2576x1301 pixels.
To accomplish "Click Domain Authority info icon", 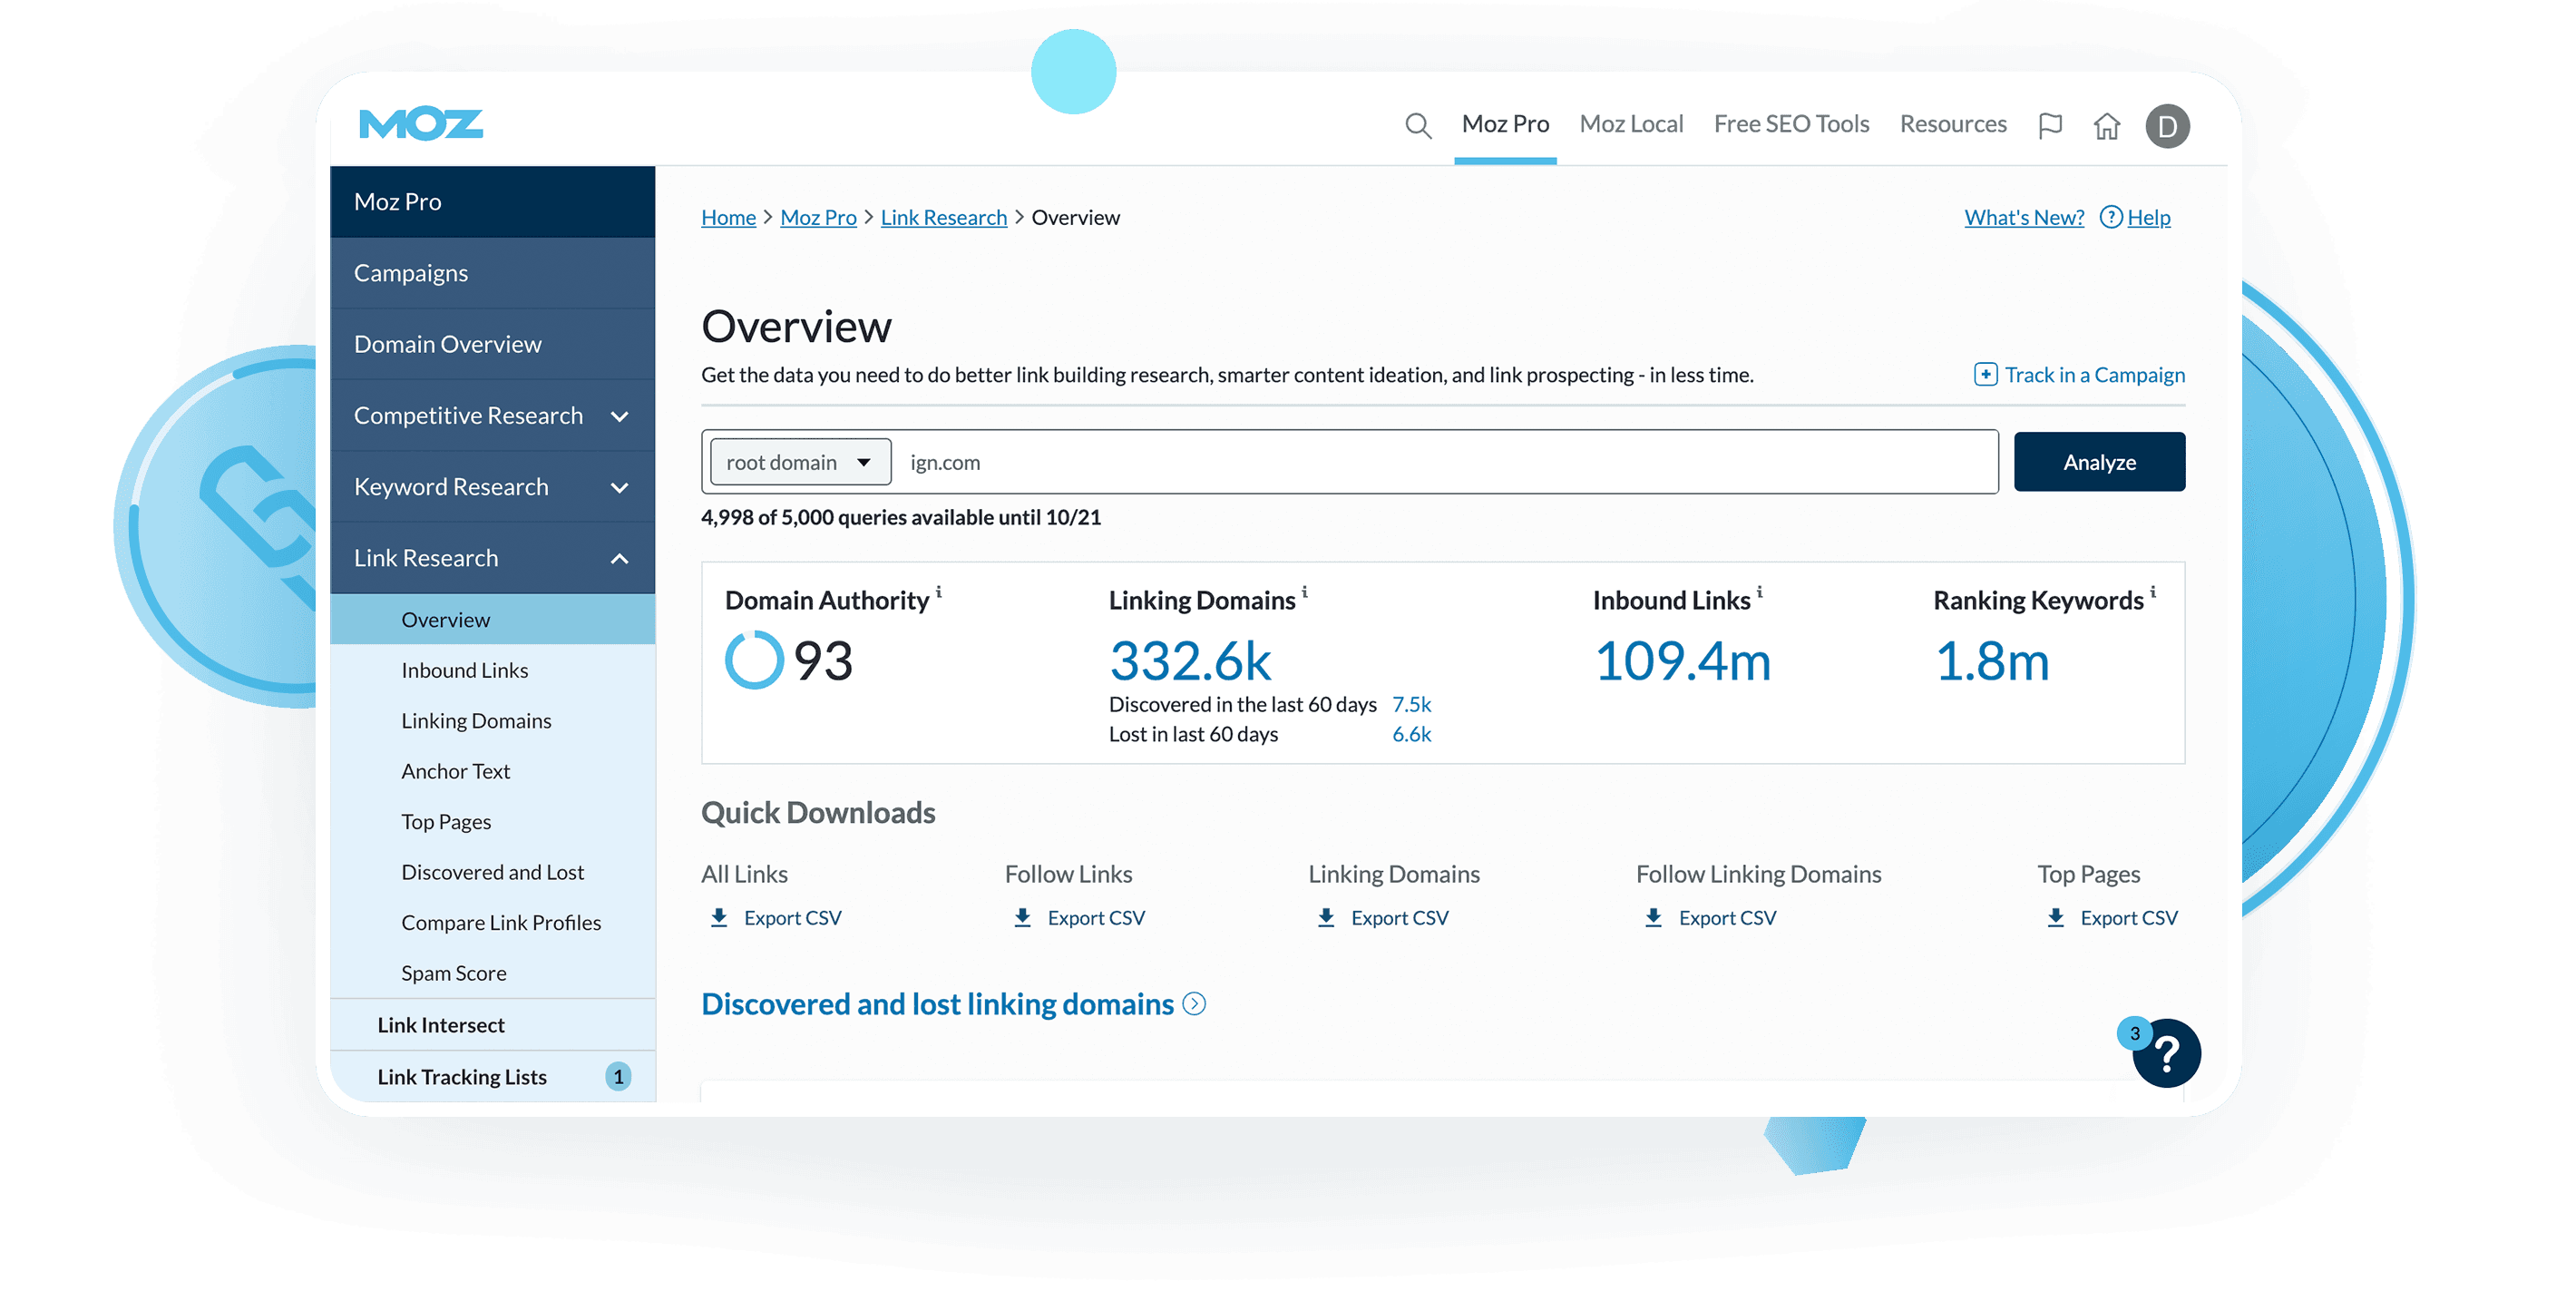I will (938, 592).
